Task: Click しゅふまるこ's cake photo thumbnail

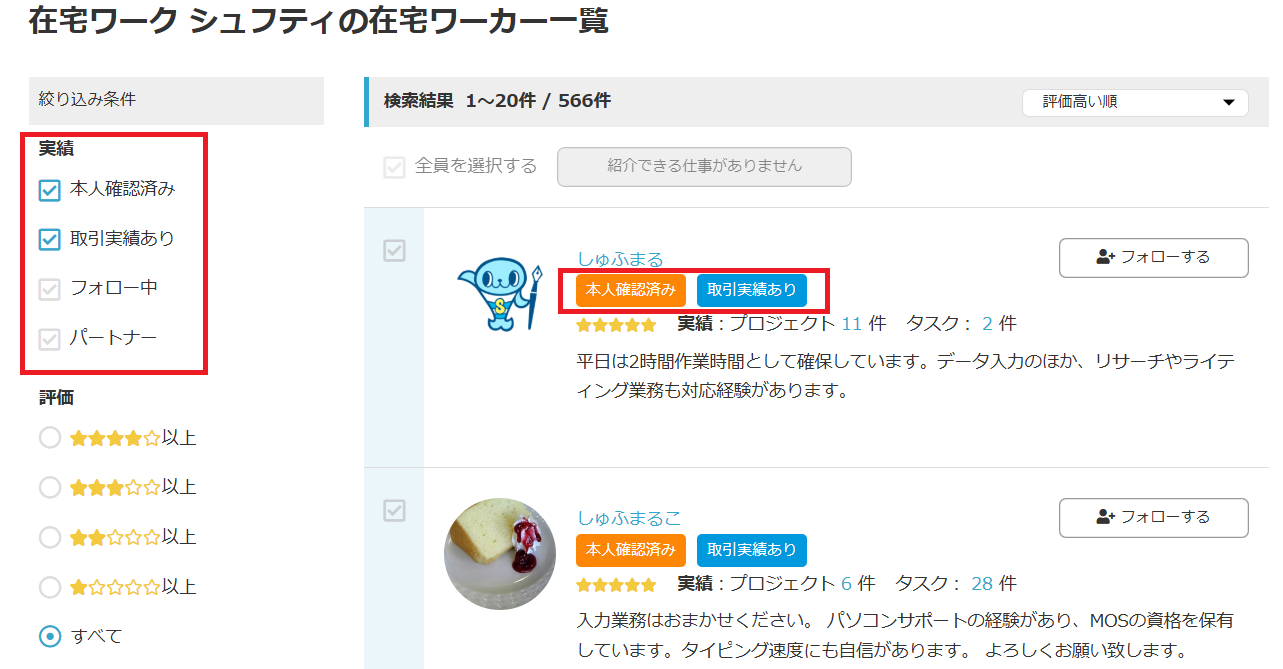Action: (500, 553)
